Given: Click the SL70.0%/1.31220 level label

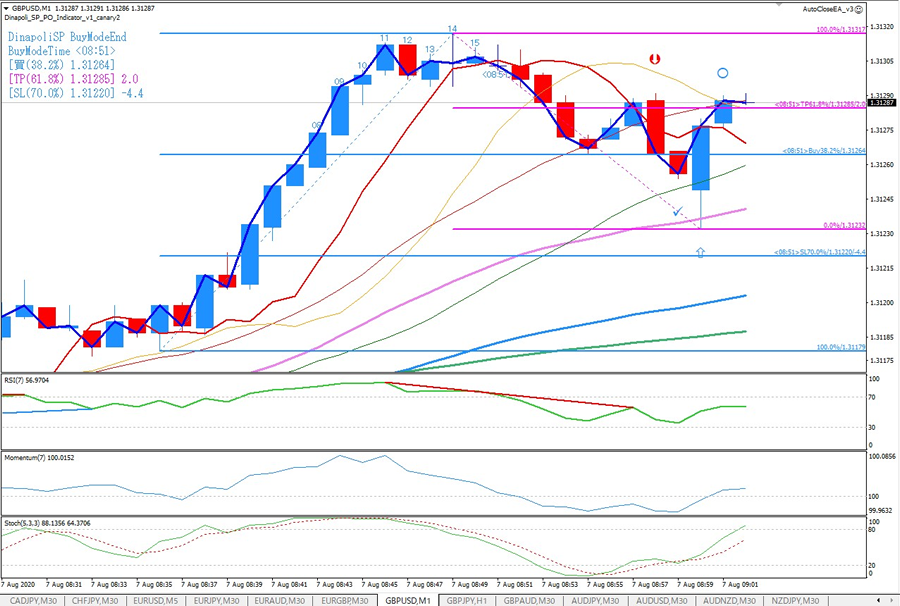Looking at the screenshot, I should (x=820, y=252).
